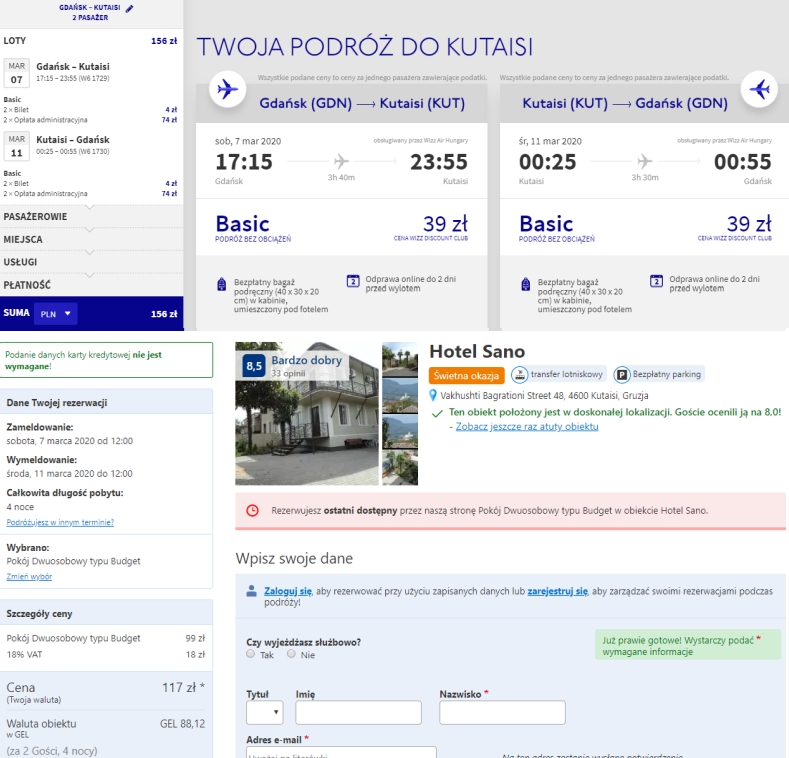Click the online check-in calendar icon in outbound card
The image size is (789, 758).
point(353,281)
